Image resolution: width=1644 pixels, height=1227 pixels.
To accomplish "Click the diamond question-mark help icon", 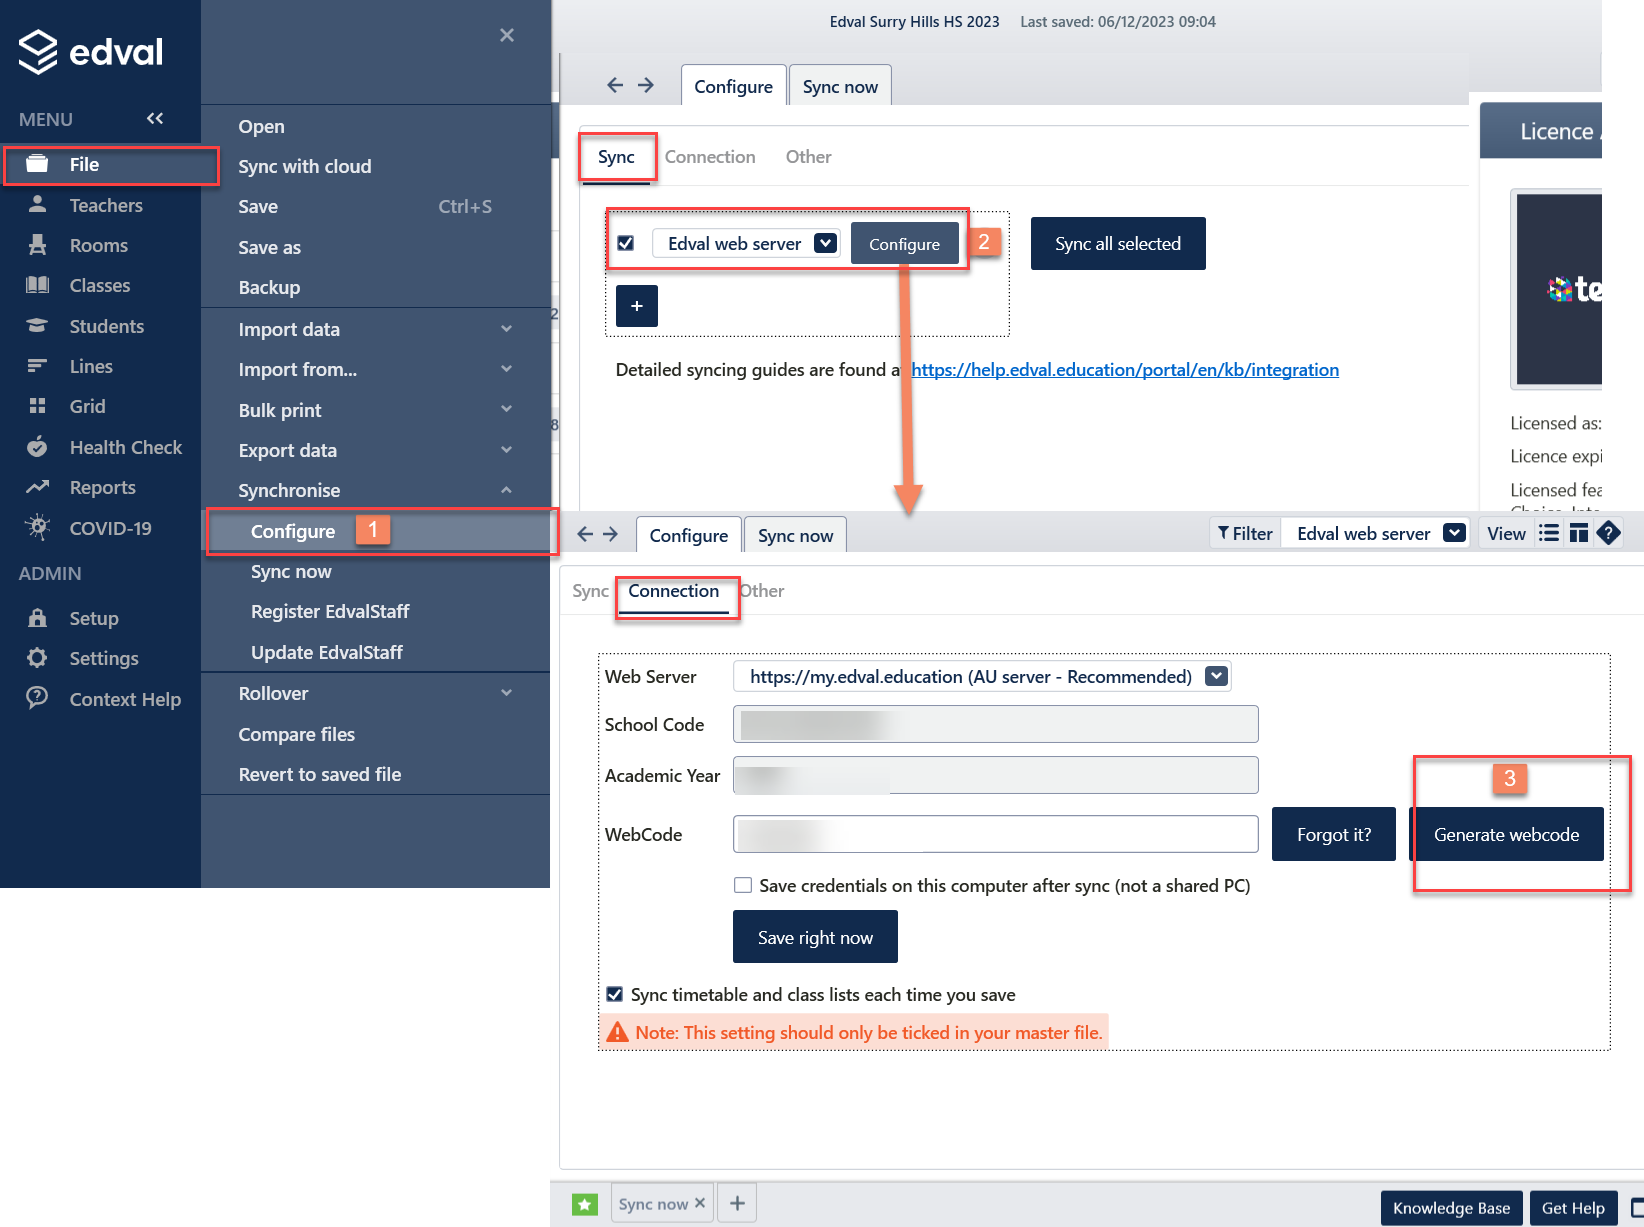I will coord(1608,533).
